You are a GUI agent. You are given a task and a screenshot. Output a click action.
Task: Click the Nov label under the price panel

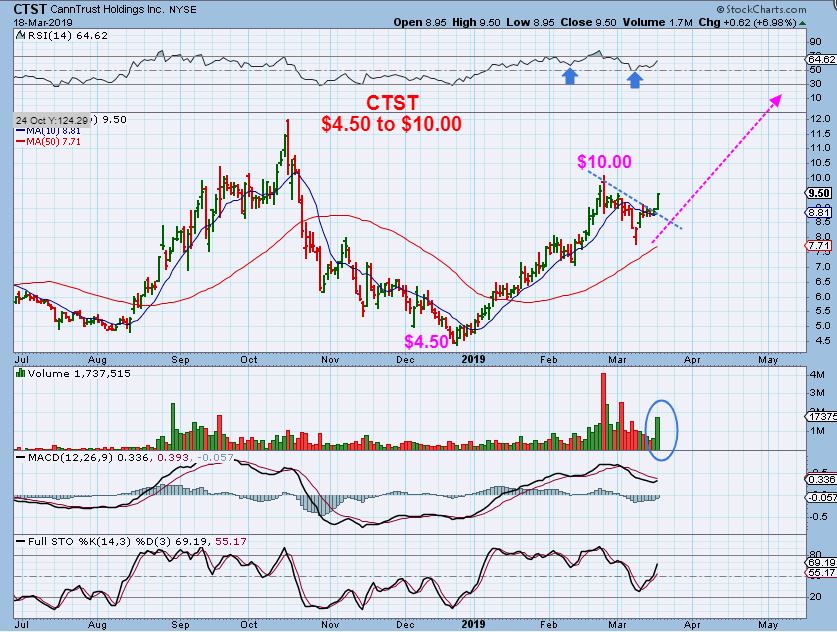coord(330,360)
